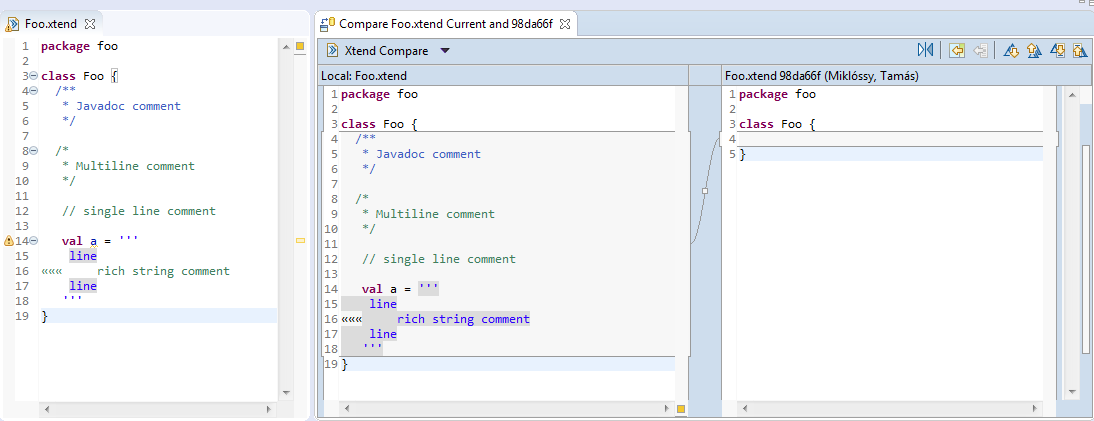Viewport: 1094px width, 421px height.
Task: Click the Compare tab's compare icon
Action: [x=327, y=24]
